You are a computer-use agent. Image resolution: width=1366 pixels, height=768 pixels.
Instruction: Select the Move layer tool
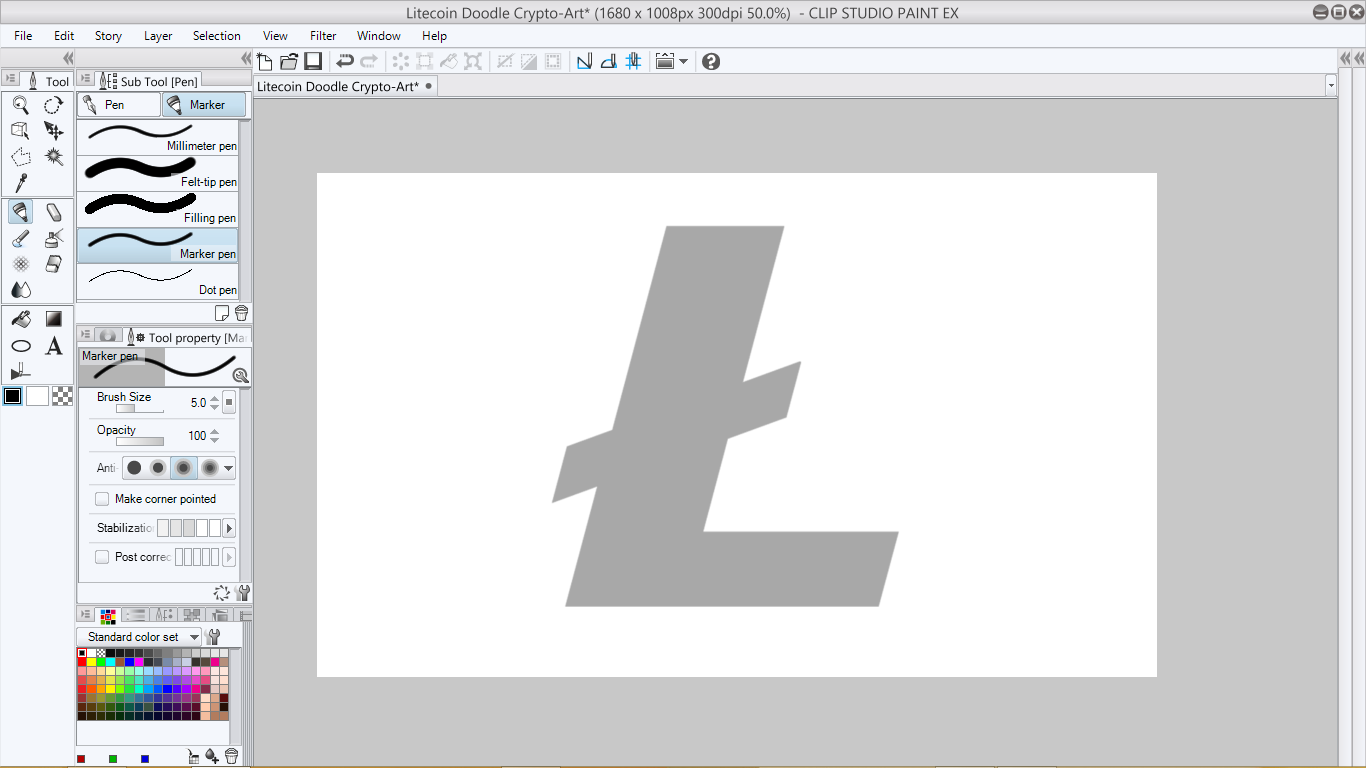tap(54, 131)
